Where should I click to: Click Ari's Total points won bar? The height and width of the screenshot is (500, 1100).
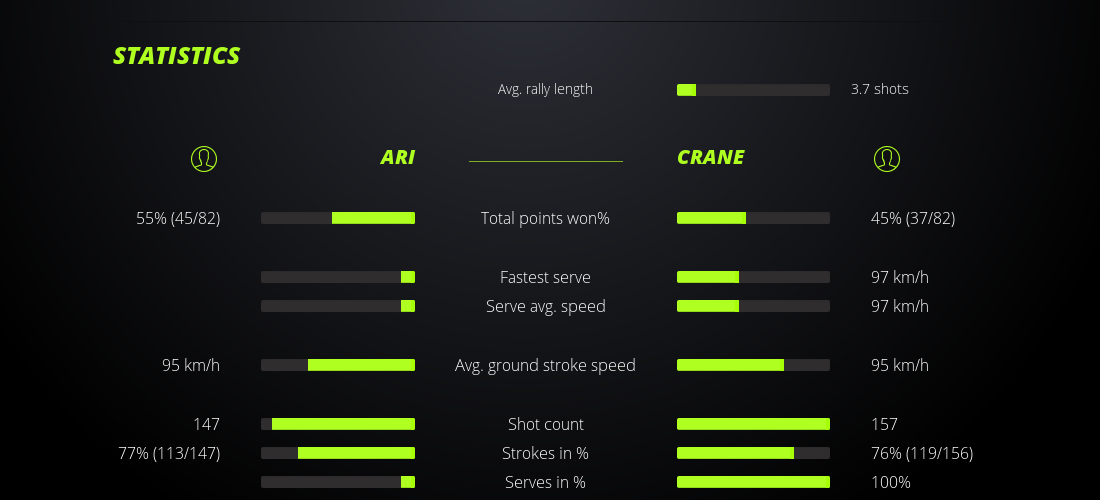338,218
